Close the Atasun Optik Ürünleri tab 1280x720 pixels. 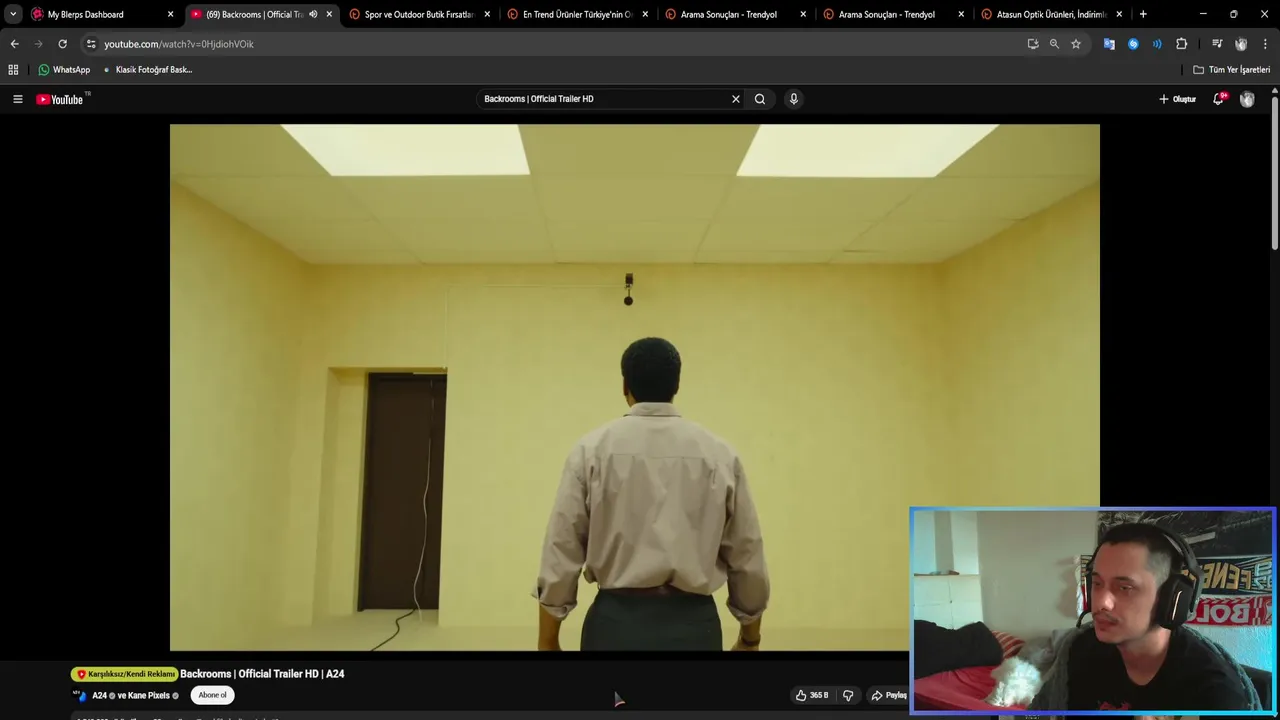pyautogui.click(x=1119, y=14)
